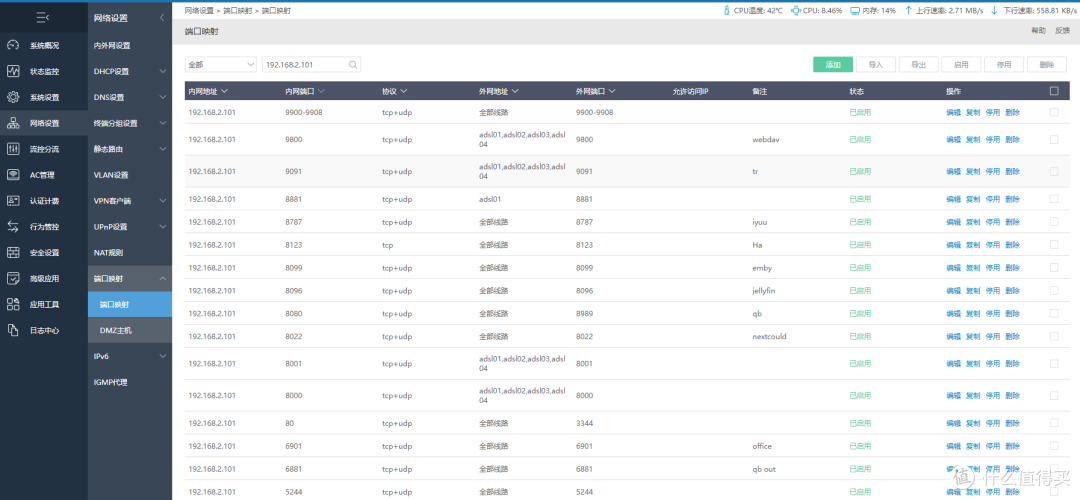Click the green 添加 button

[833, 65]
